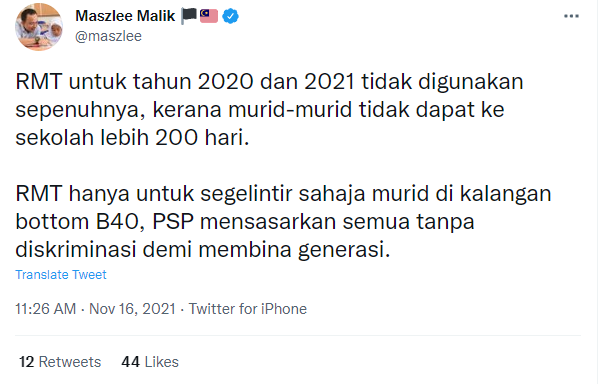Click the Nov 16, 2021 date
Screen dimensions: 599x384
pos(132,309)
